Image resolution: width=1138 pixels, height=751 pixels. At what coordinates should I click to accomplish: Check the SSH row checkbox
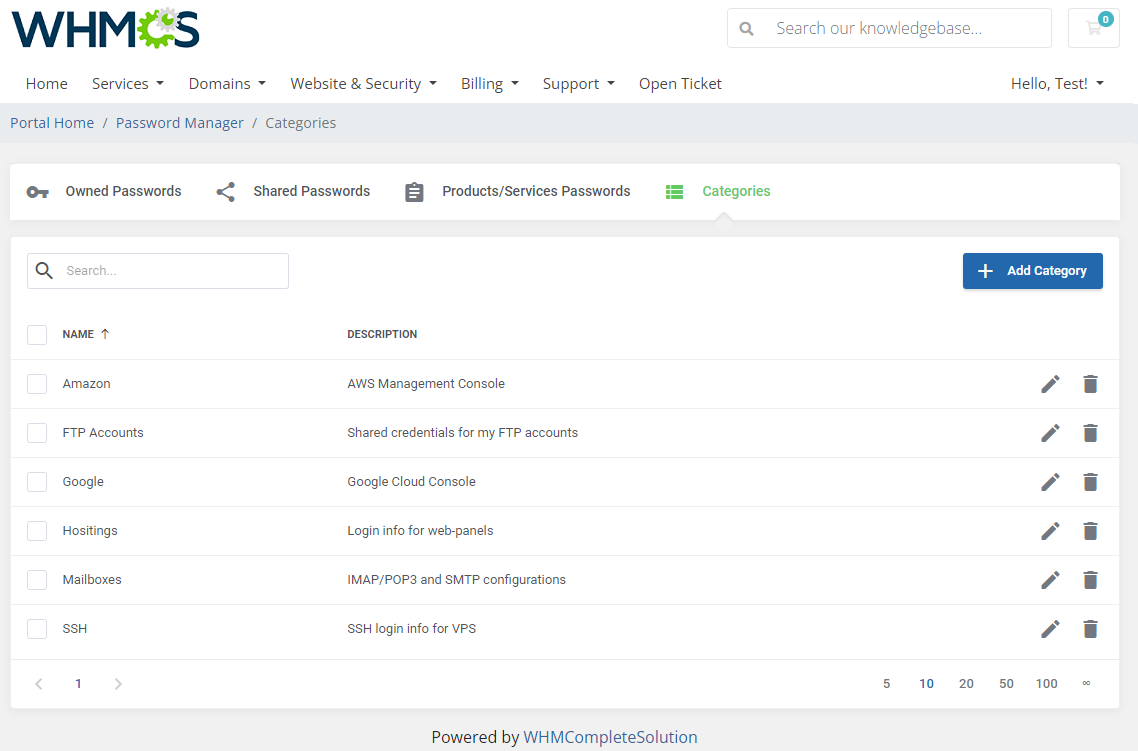pos(37,629)
